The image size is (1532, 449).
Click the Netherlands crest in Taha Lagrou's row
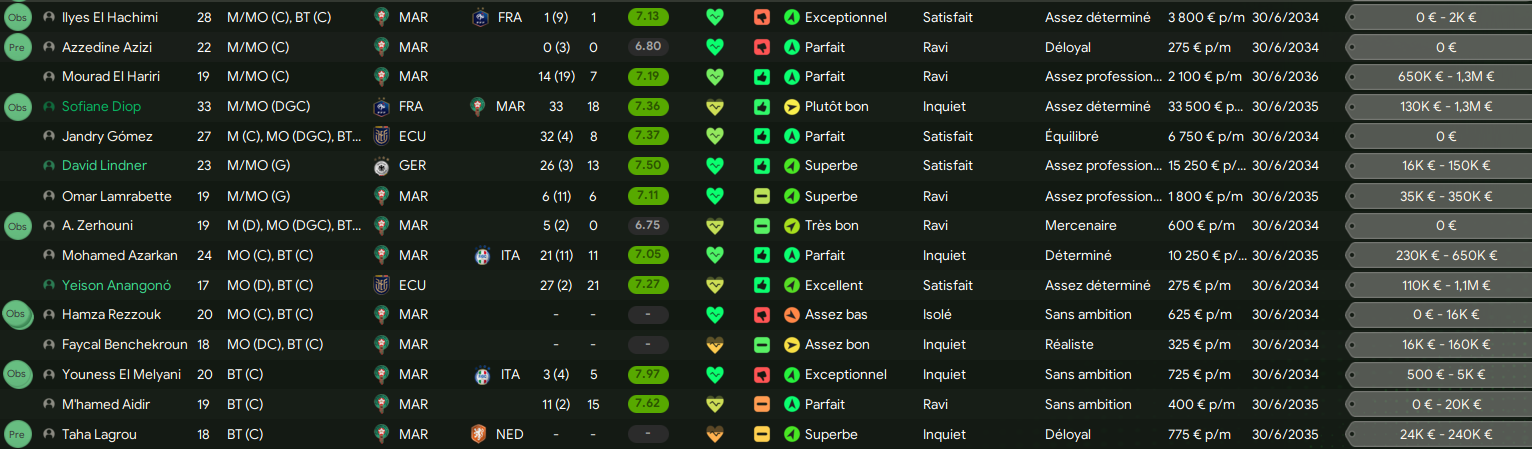[481, 435]
